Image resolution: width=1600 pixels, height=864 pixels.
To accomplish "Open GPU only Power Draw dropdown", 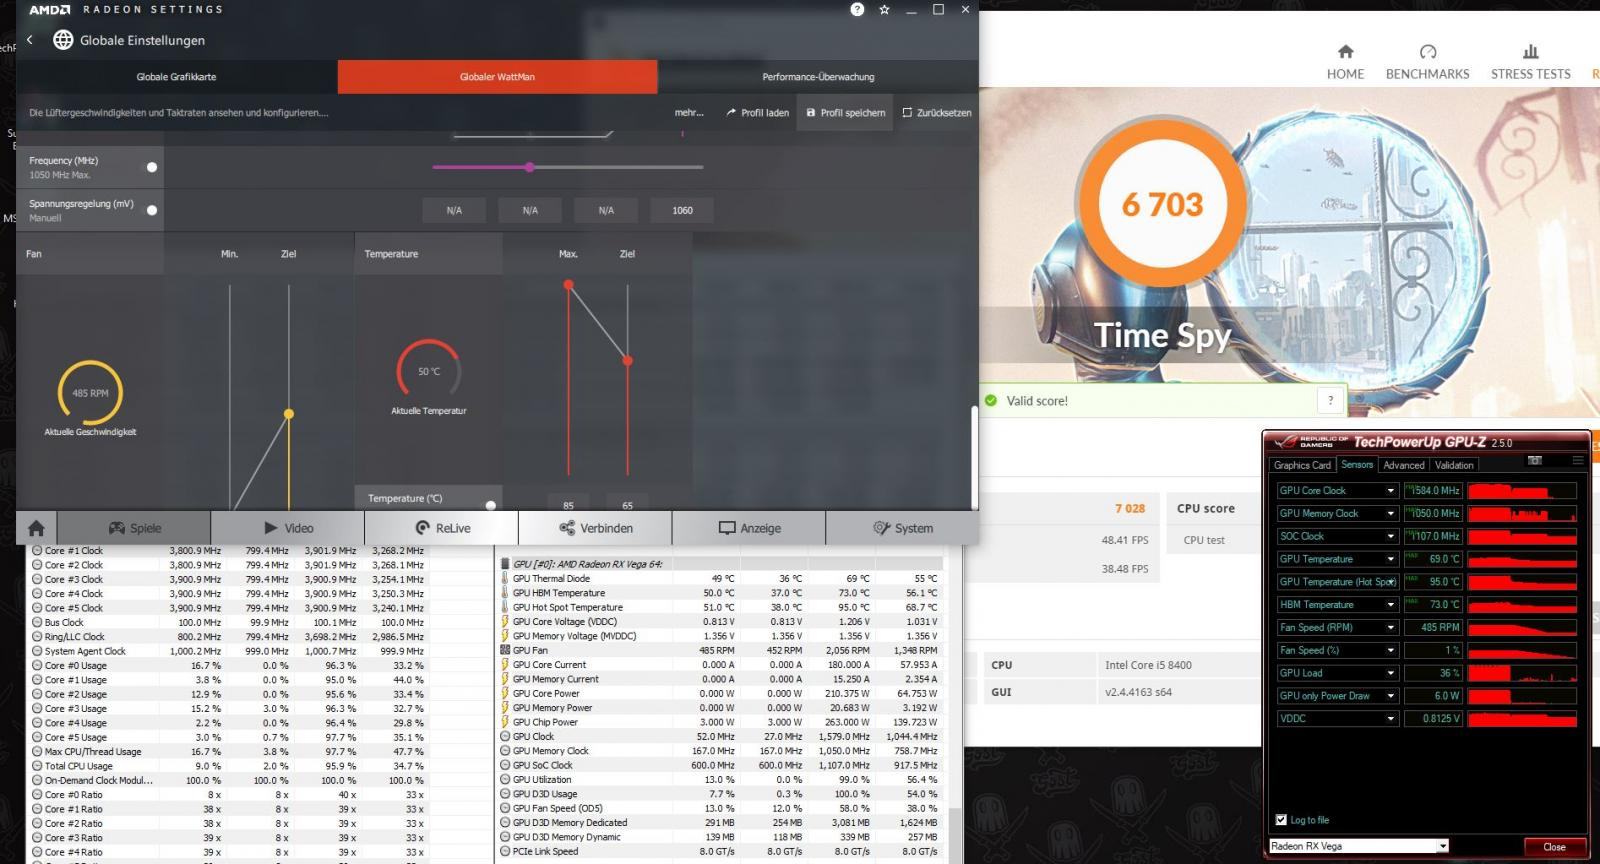I will (1390, 696).
